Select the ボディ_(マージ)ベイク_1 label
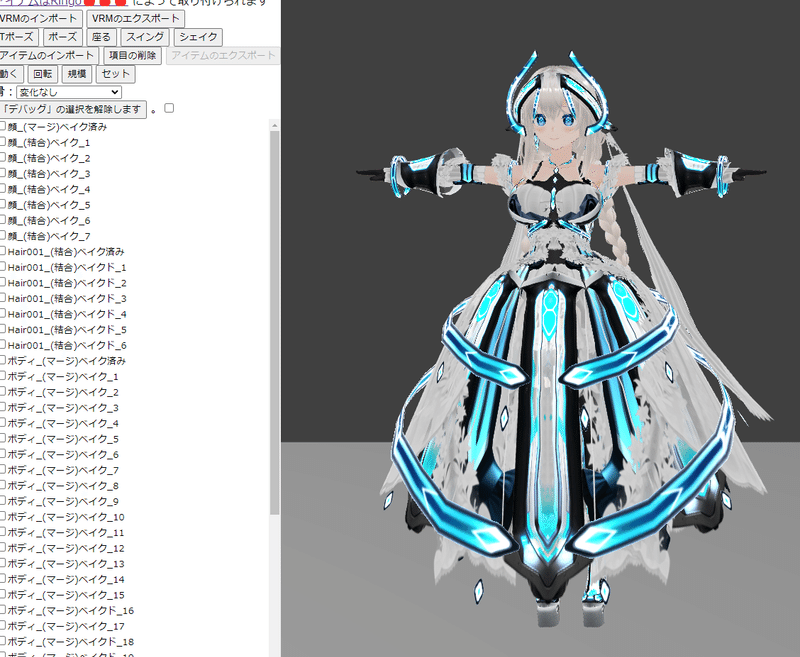Viewport: 800px width, 657px height. click(63, 377)
